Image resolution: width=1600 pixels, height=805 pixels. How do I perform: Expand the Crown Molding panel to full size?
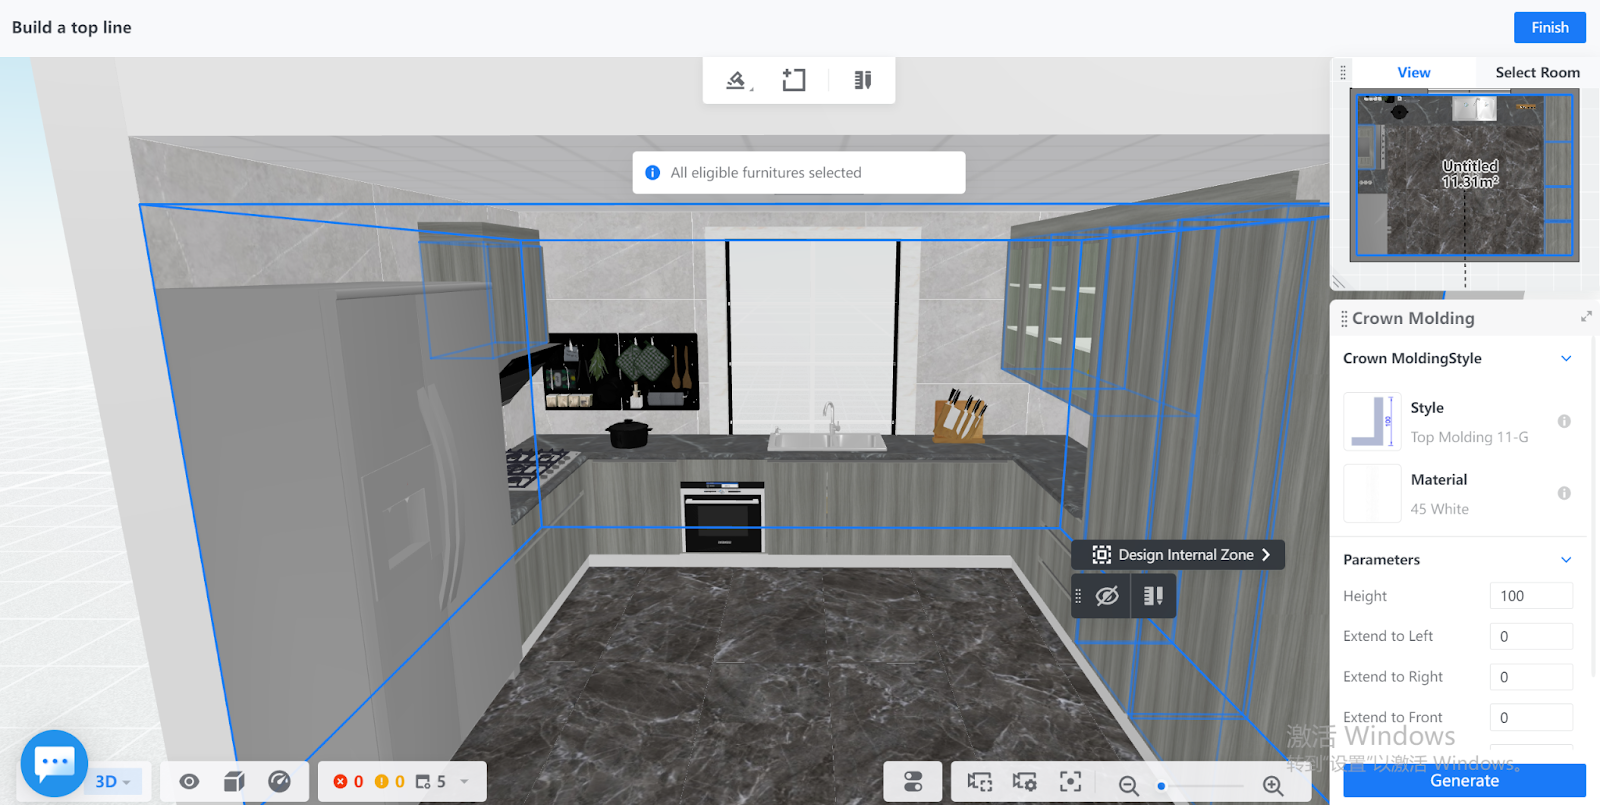point(1586,316)
